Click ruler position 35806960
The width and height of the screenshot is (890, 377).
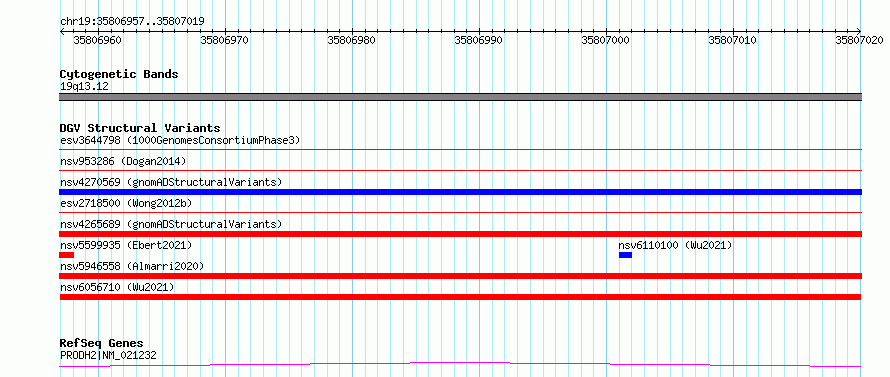[x=97, y=40]
